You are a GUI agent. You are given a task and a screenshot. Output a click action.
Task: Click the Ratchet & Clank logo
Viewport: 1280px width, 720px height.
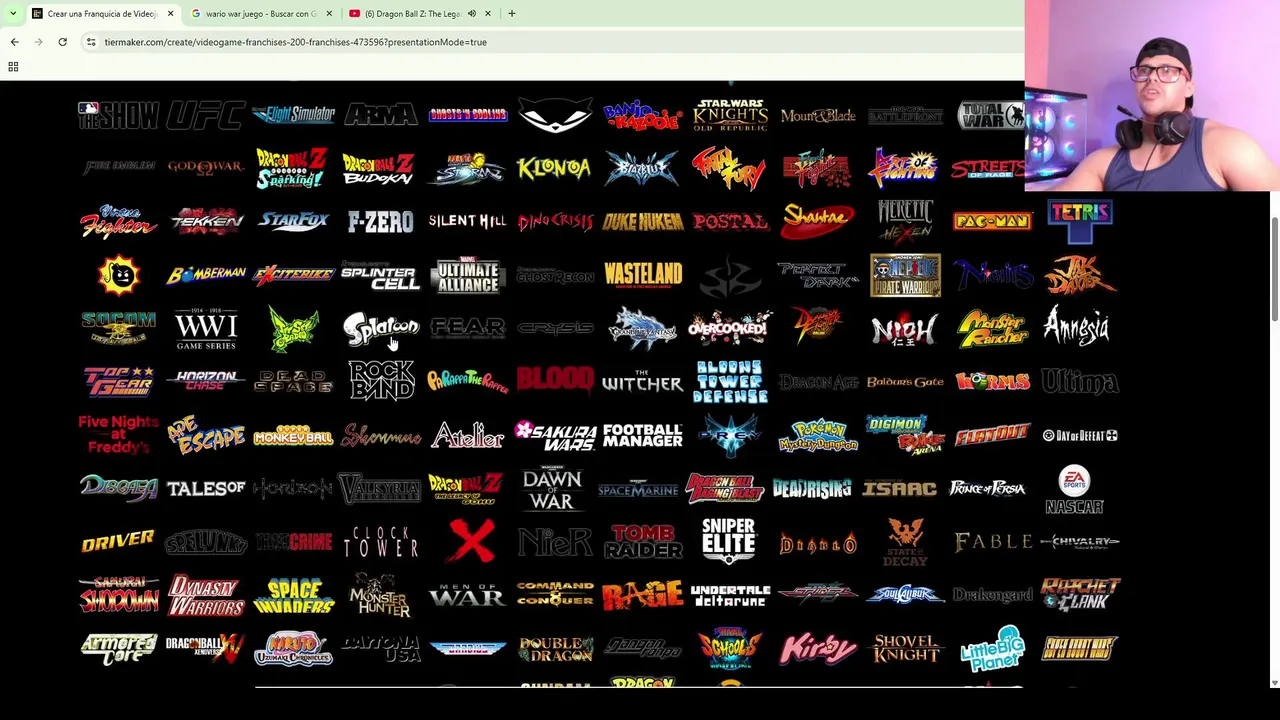tap(1080, 595)
